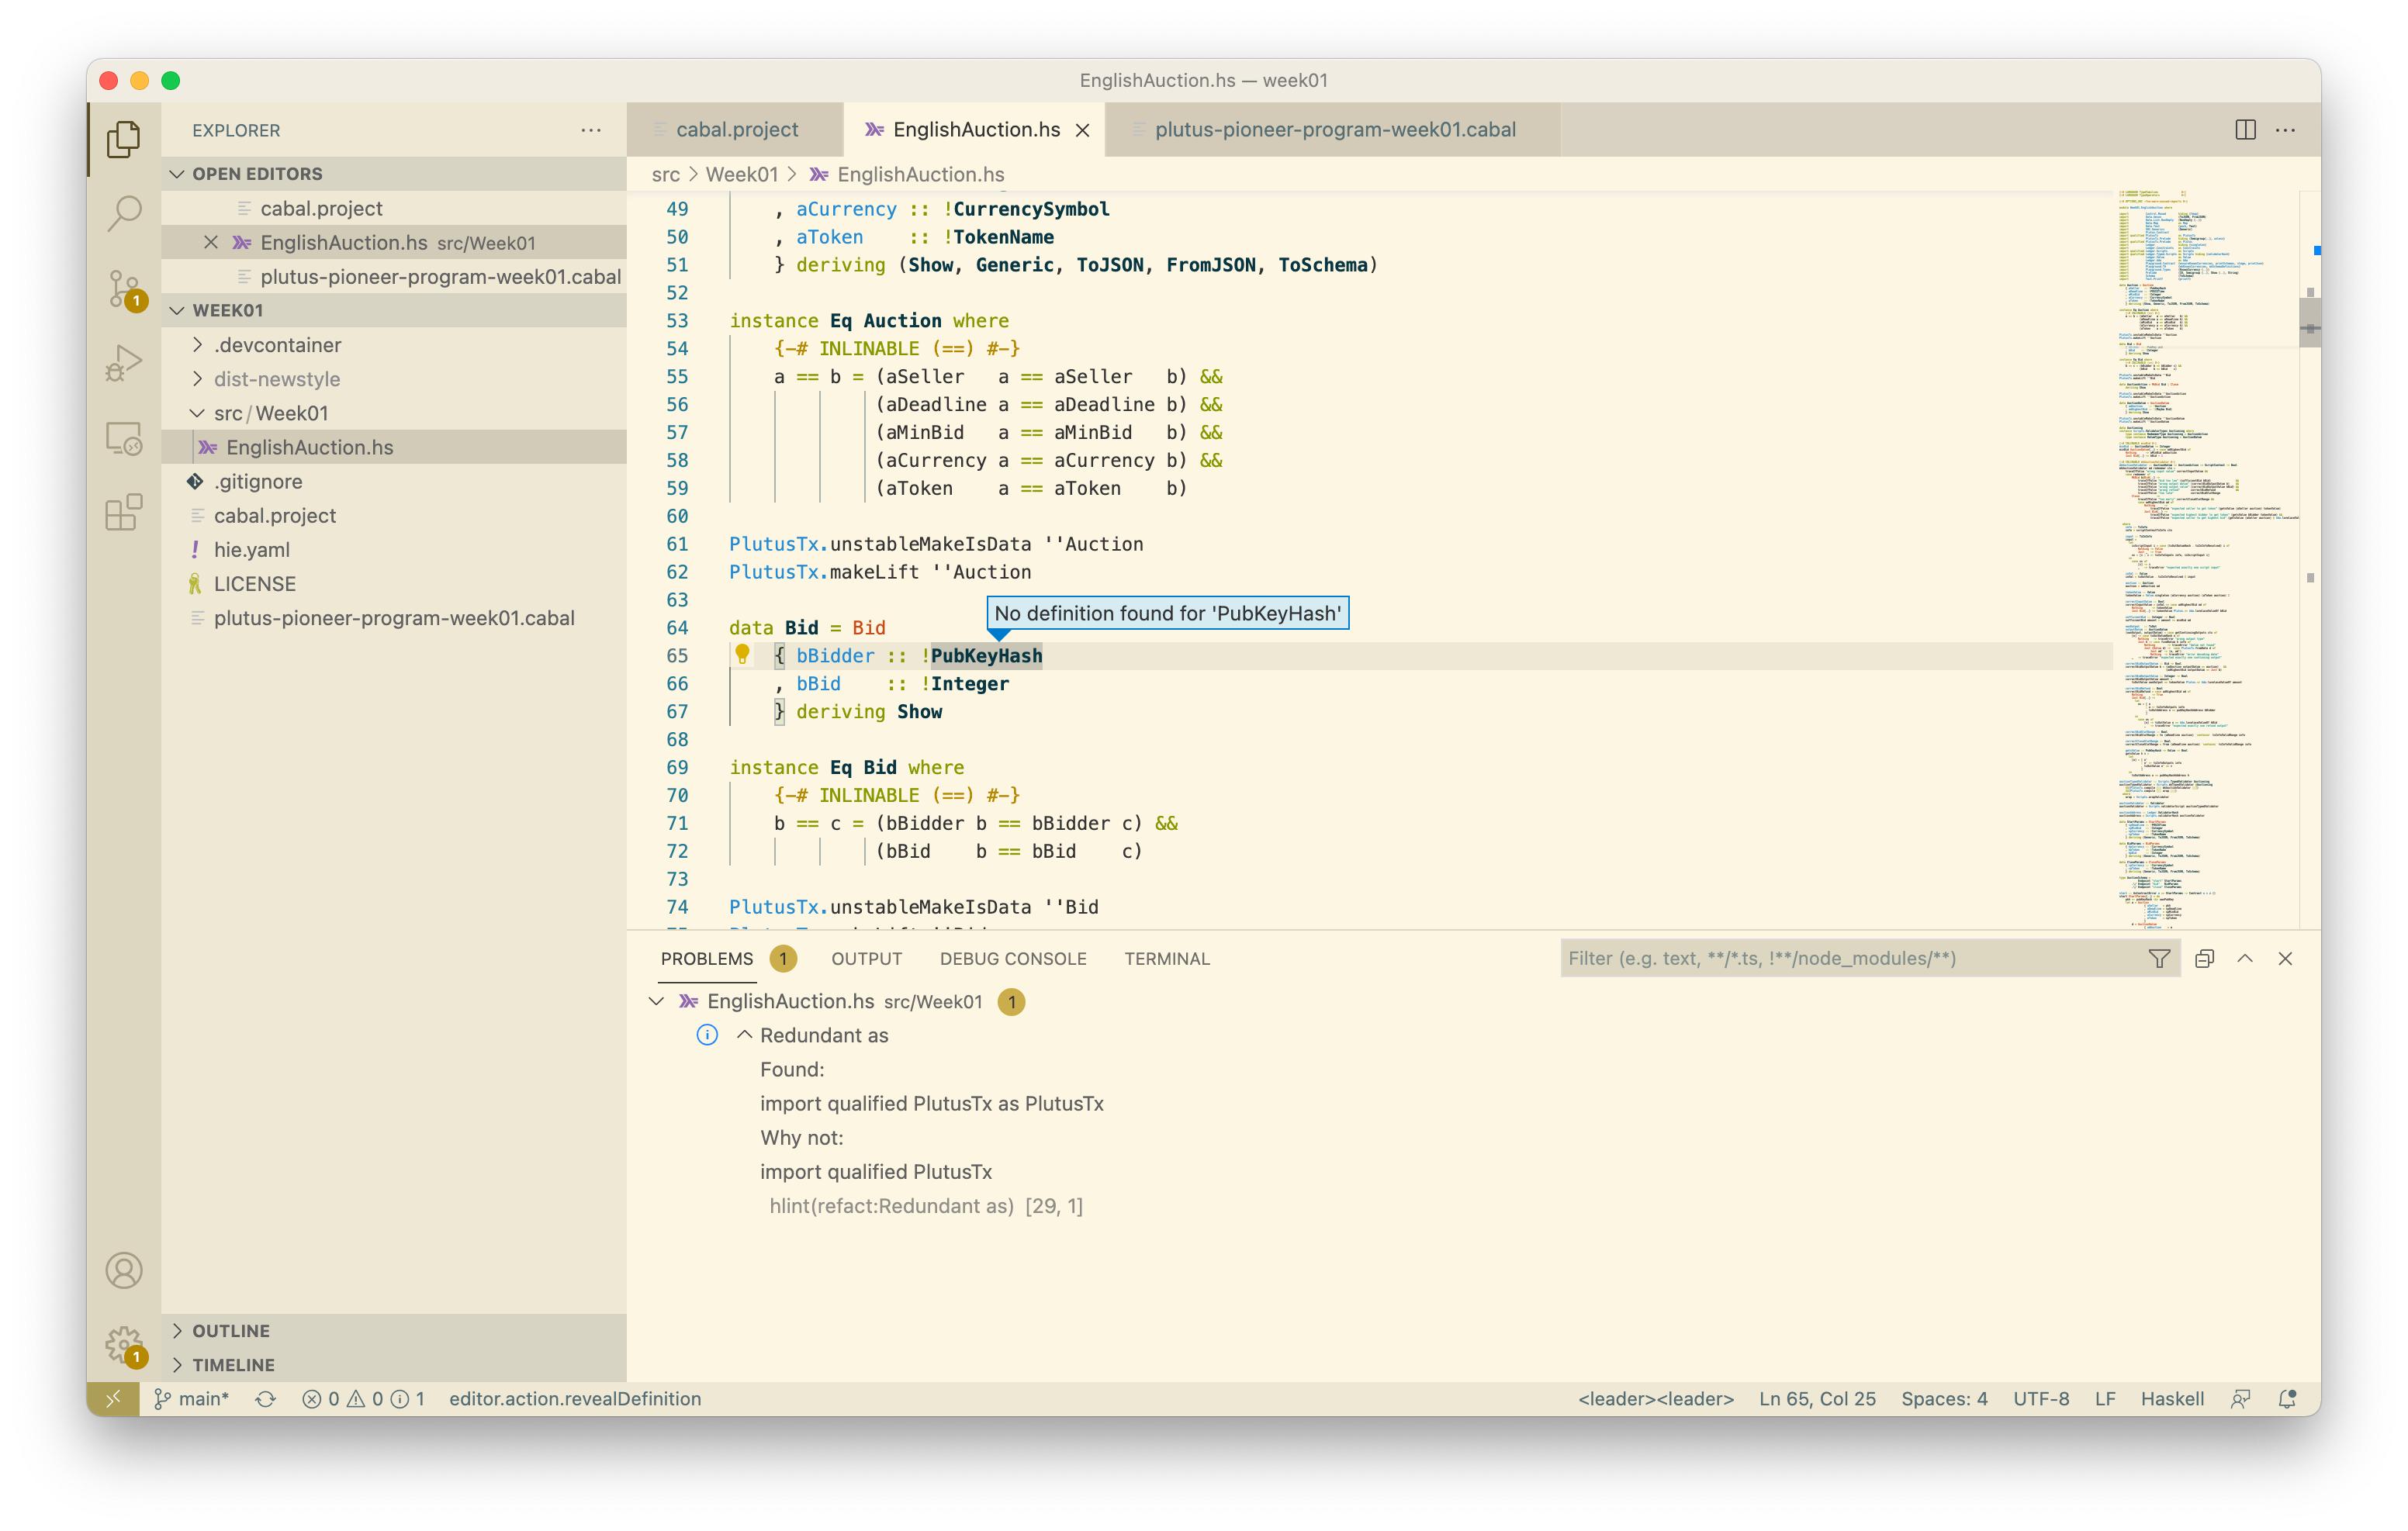The height and width of the screenshot is (1531, 2408).
Task: Select the Output panel tab
Action: (x=866, y=958)
